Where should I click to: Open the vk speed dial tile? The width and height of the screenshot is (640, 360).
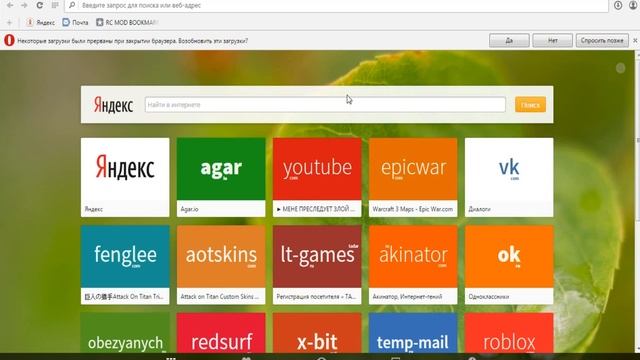(x=509, y=177)
